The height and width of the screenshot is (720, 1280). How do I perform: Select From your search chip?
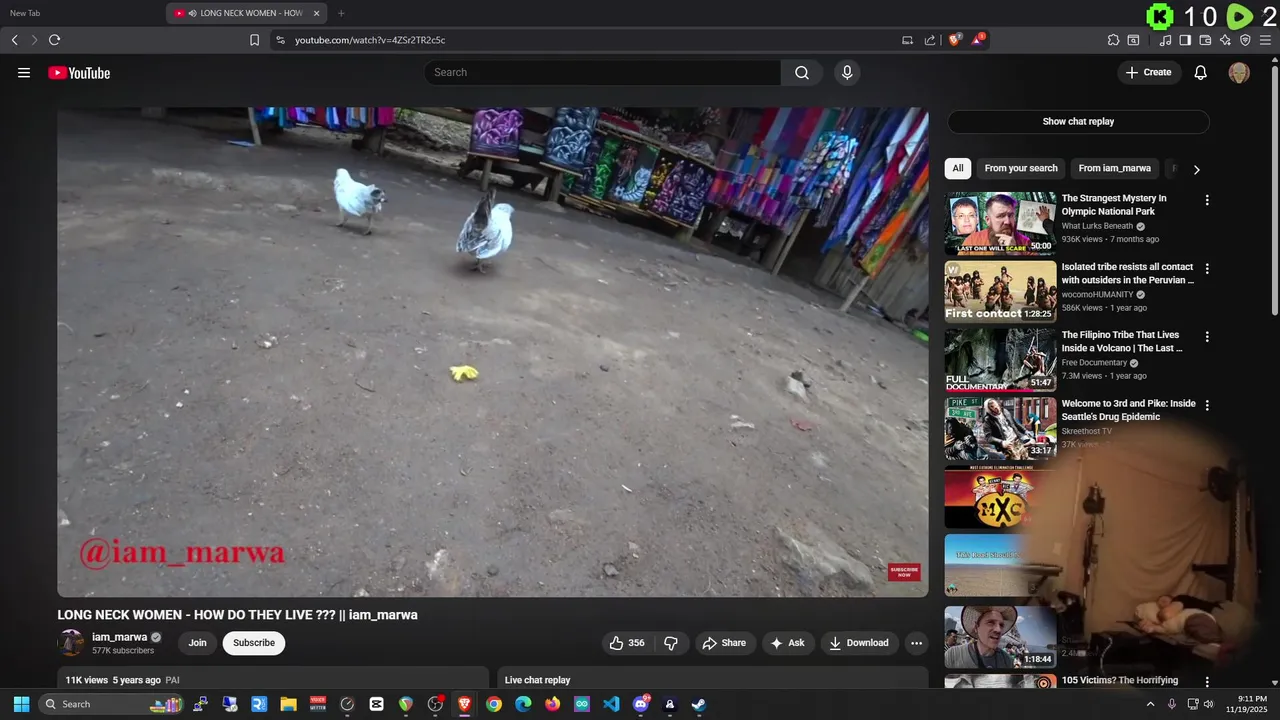point(1021,168)
